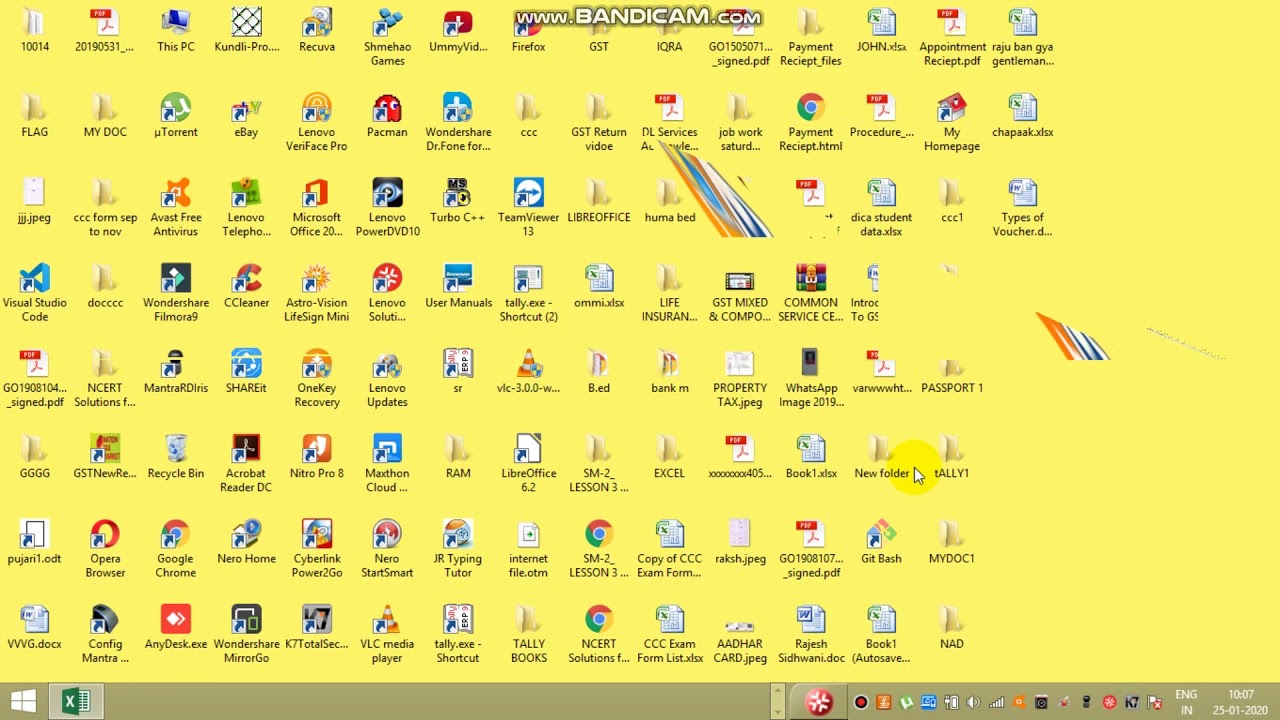Image resolution: width=1280 pixels, height=720 pixels.
Task: Launch Turbo C++ shortcut
Action: pos(458,201)
